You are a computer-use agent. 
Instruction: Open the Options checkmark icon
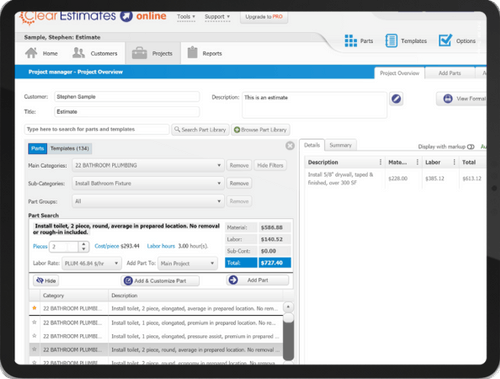(x=445, y=40)
